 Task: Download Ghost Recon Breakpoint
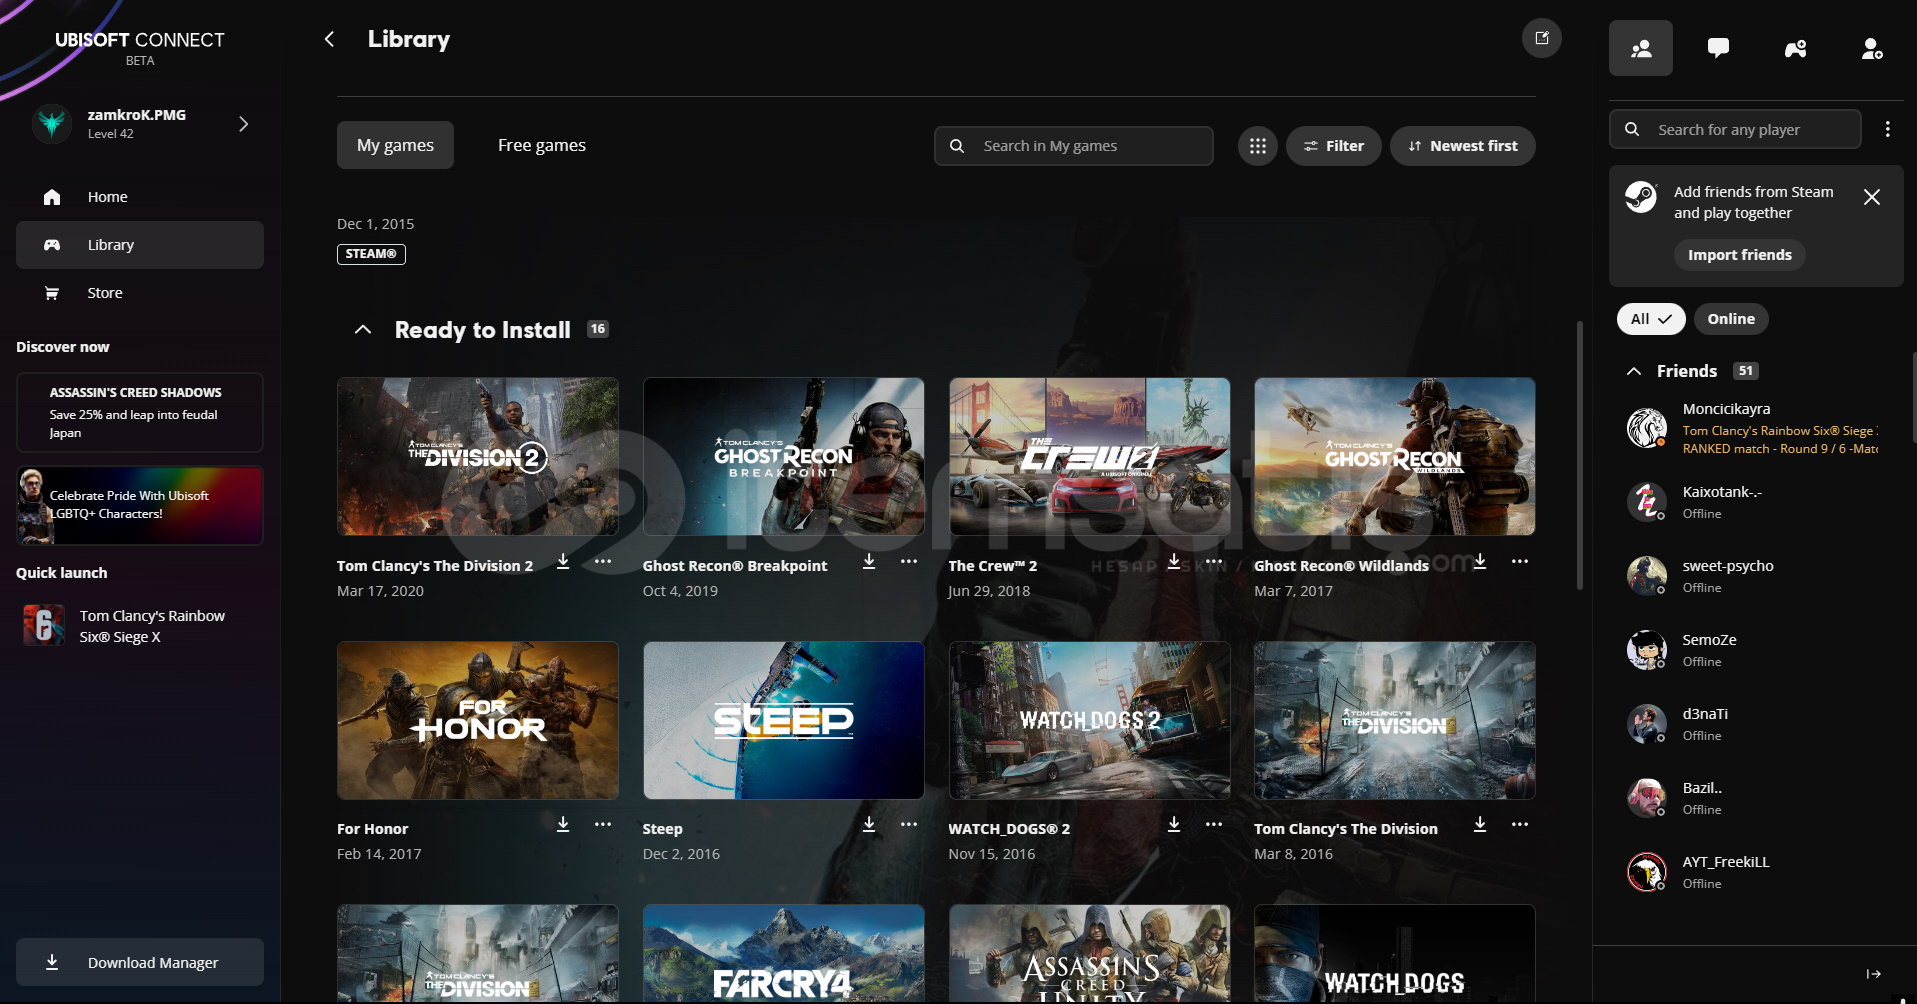coord(869,562)
